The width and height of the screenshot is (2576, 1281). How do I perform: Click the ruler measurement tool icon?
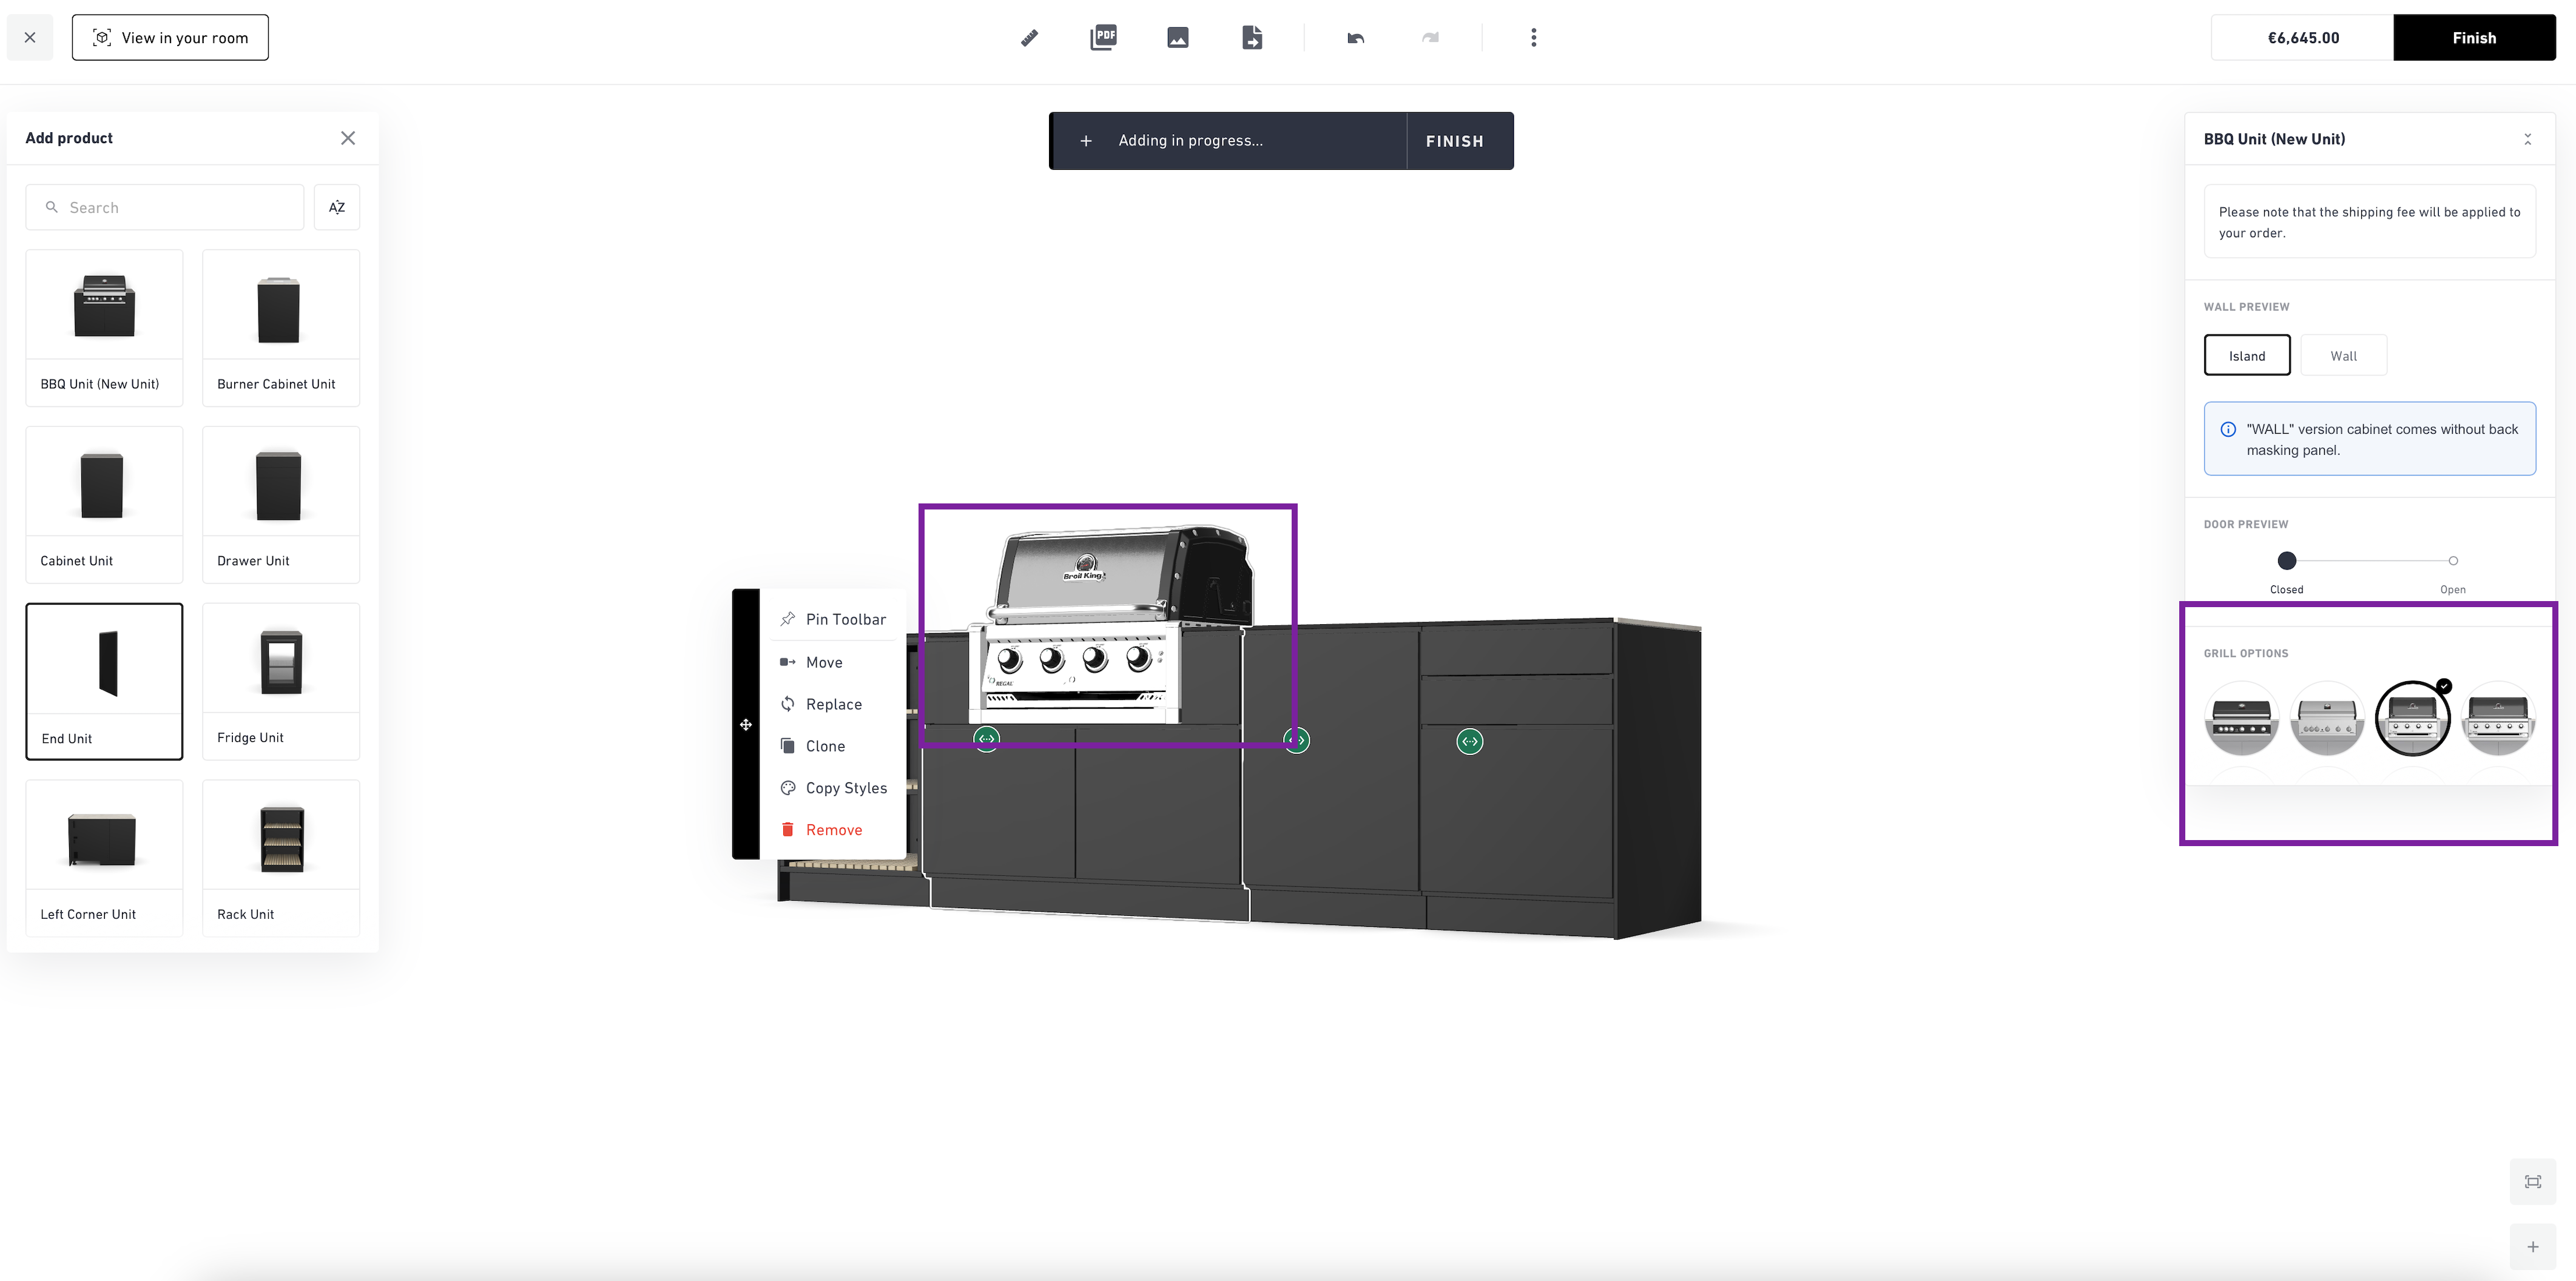[x=1029, y=38]
